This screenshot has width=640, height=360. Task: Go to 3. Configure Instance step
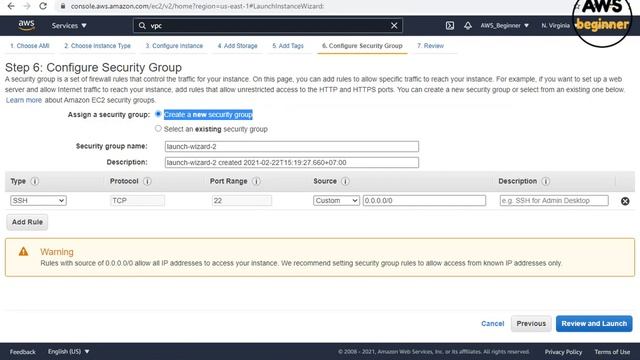174,46
